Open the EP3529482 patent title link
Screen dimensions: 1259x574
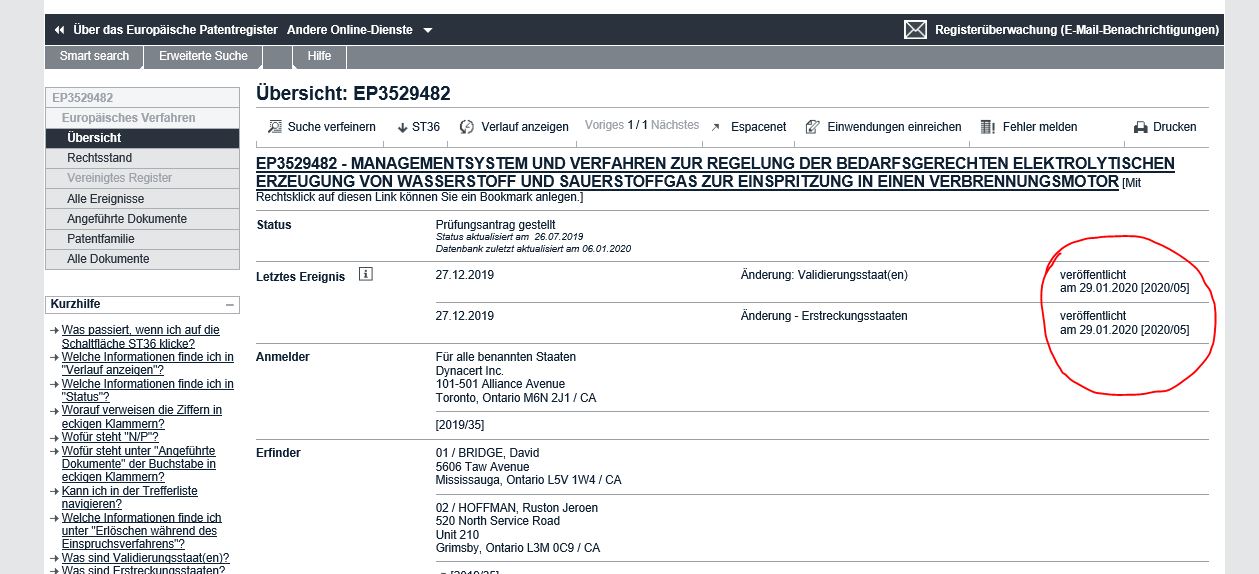(715, 172)
